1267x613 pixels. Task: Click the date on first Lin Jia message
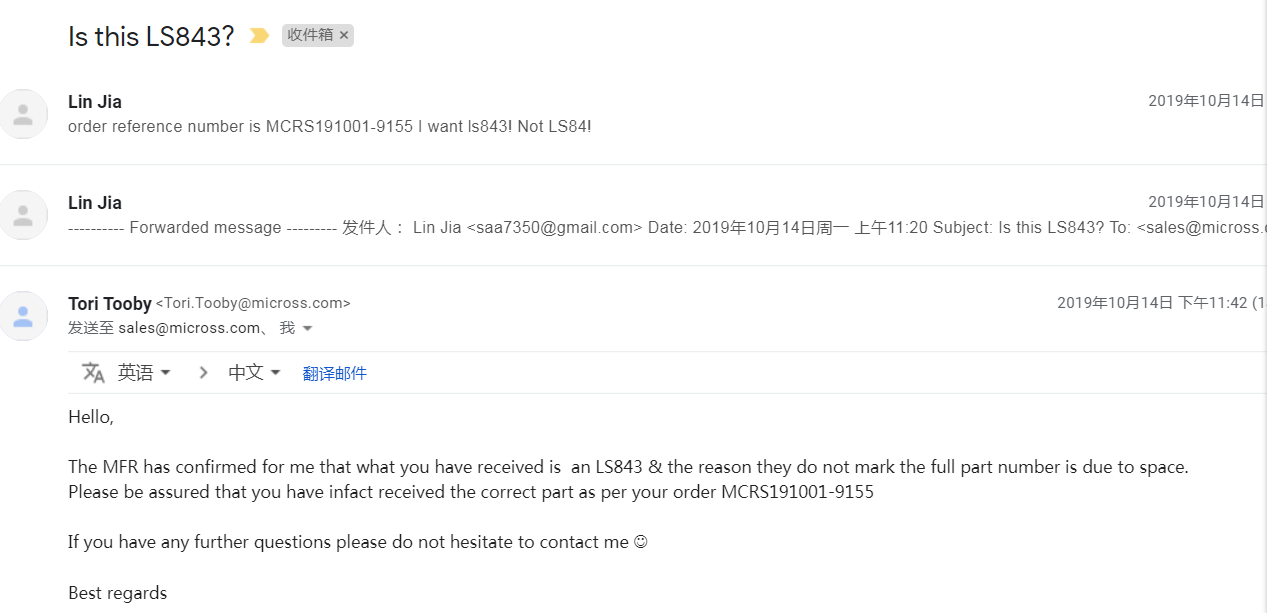pos(1207,101)
